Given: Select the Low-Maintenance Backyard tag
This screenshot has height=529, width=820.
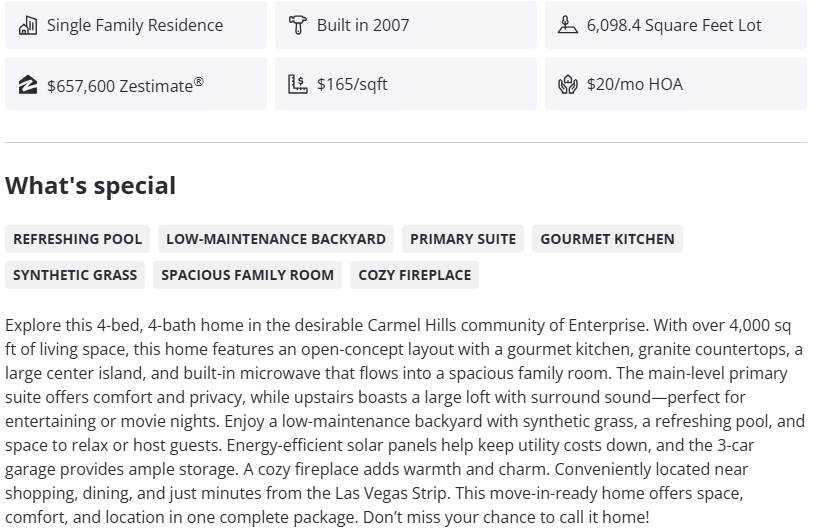Looking at the screenshot, I should [276, 239].
